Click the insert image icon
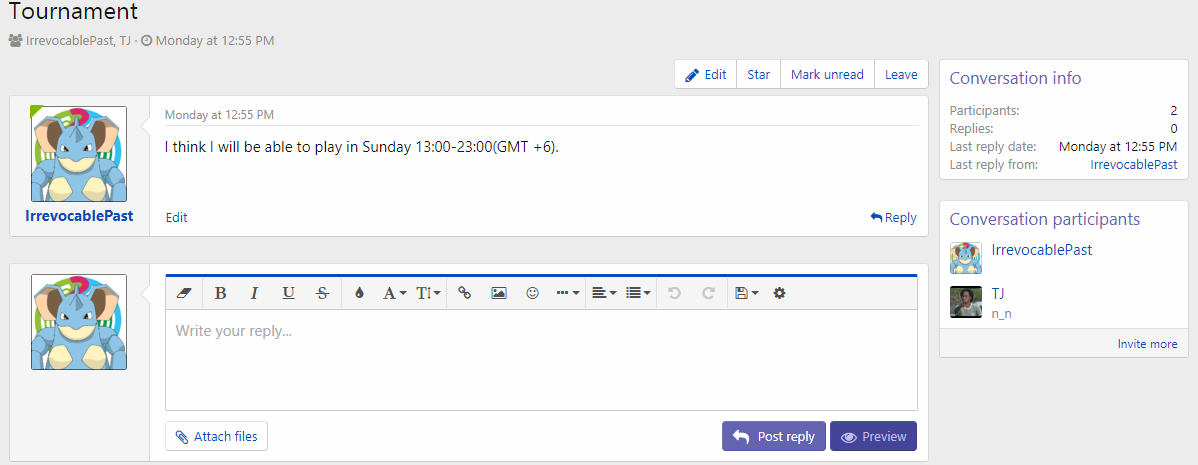Screen dimensions: 1198x465 499,293
